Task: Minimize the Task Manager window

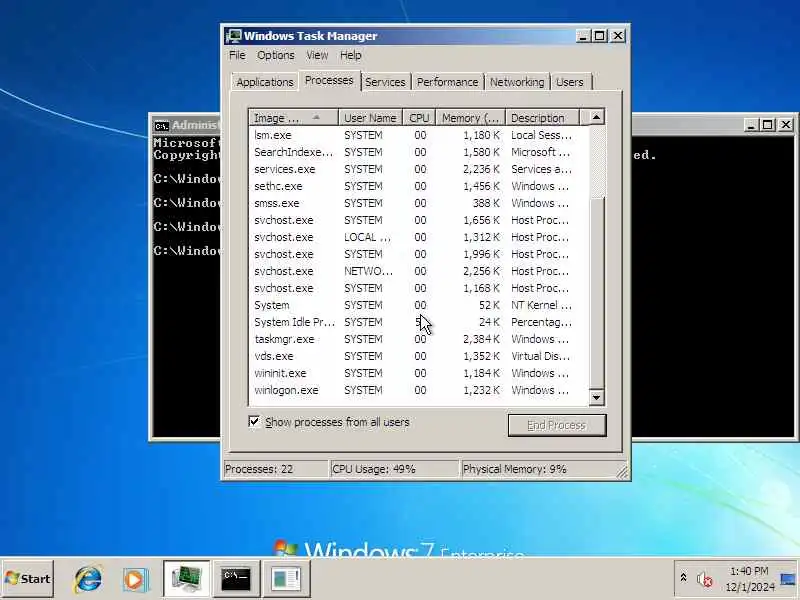Action: tap(583, 36)
